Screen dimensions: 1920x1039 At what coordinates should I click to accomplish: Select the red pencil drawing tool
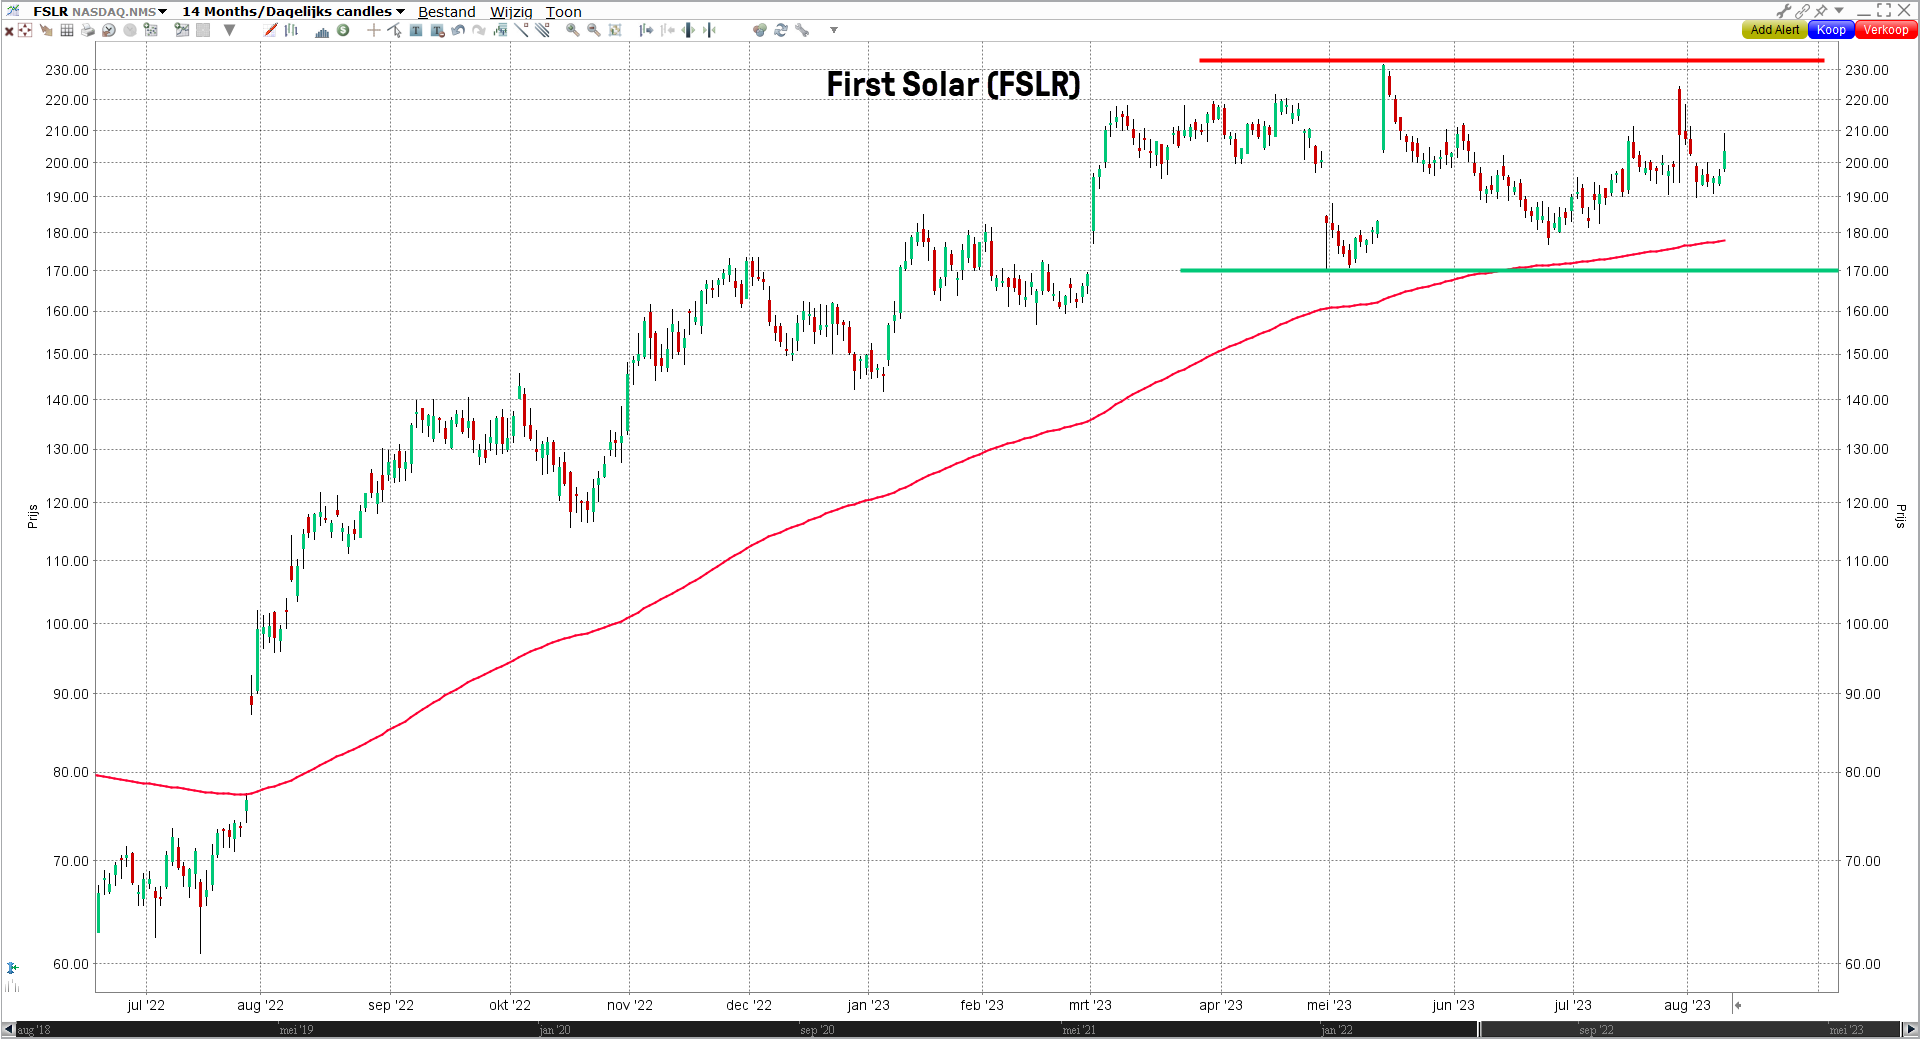pos(270,30)
